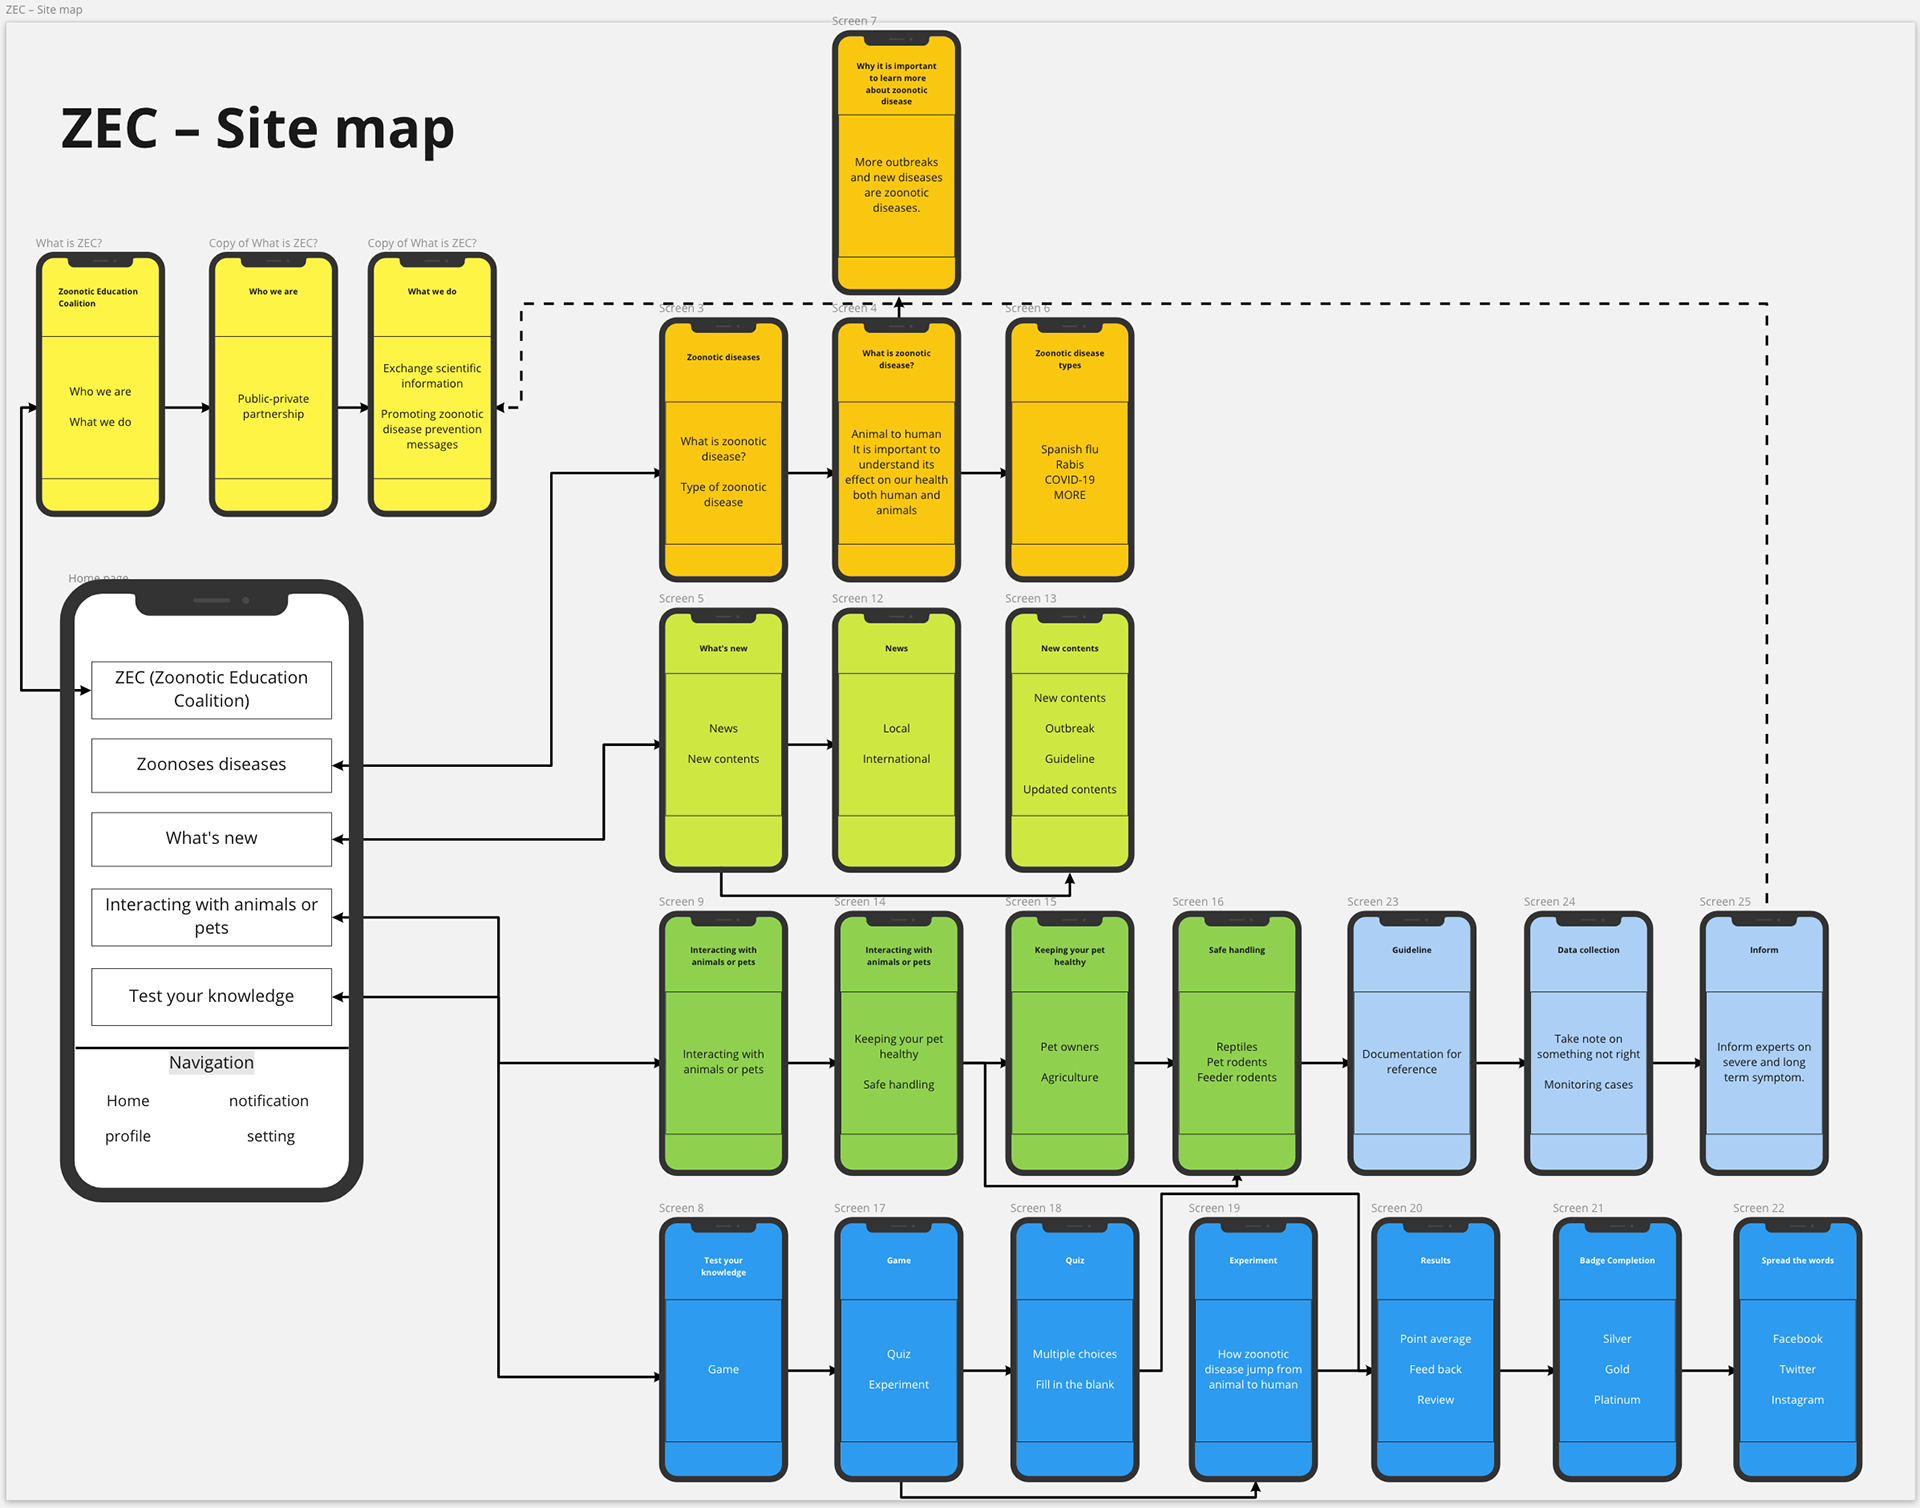Click 'Fill in the blank' in Quiz screen
This screenshot has height=1508, width=1920.
click(x=1075, y=1385)
